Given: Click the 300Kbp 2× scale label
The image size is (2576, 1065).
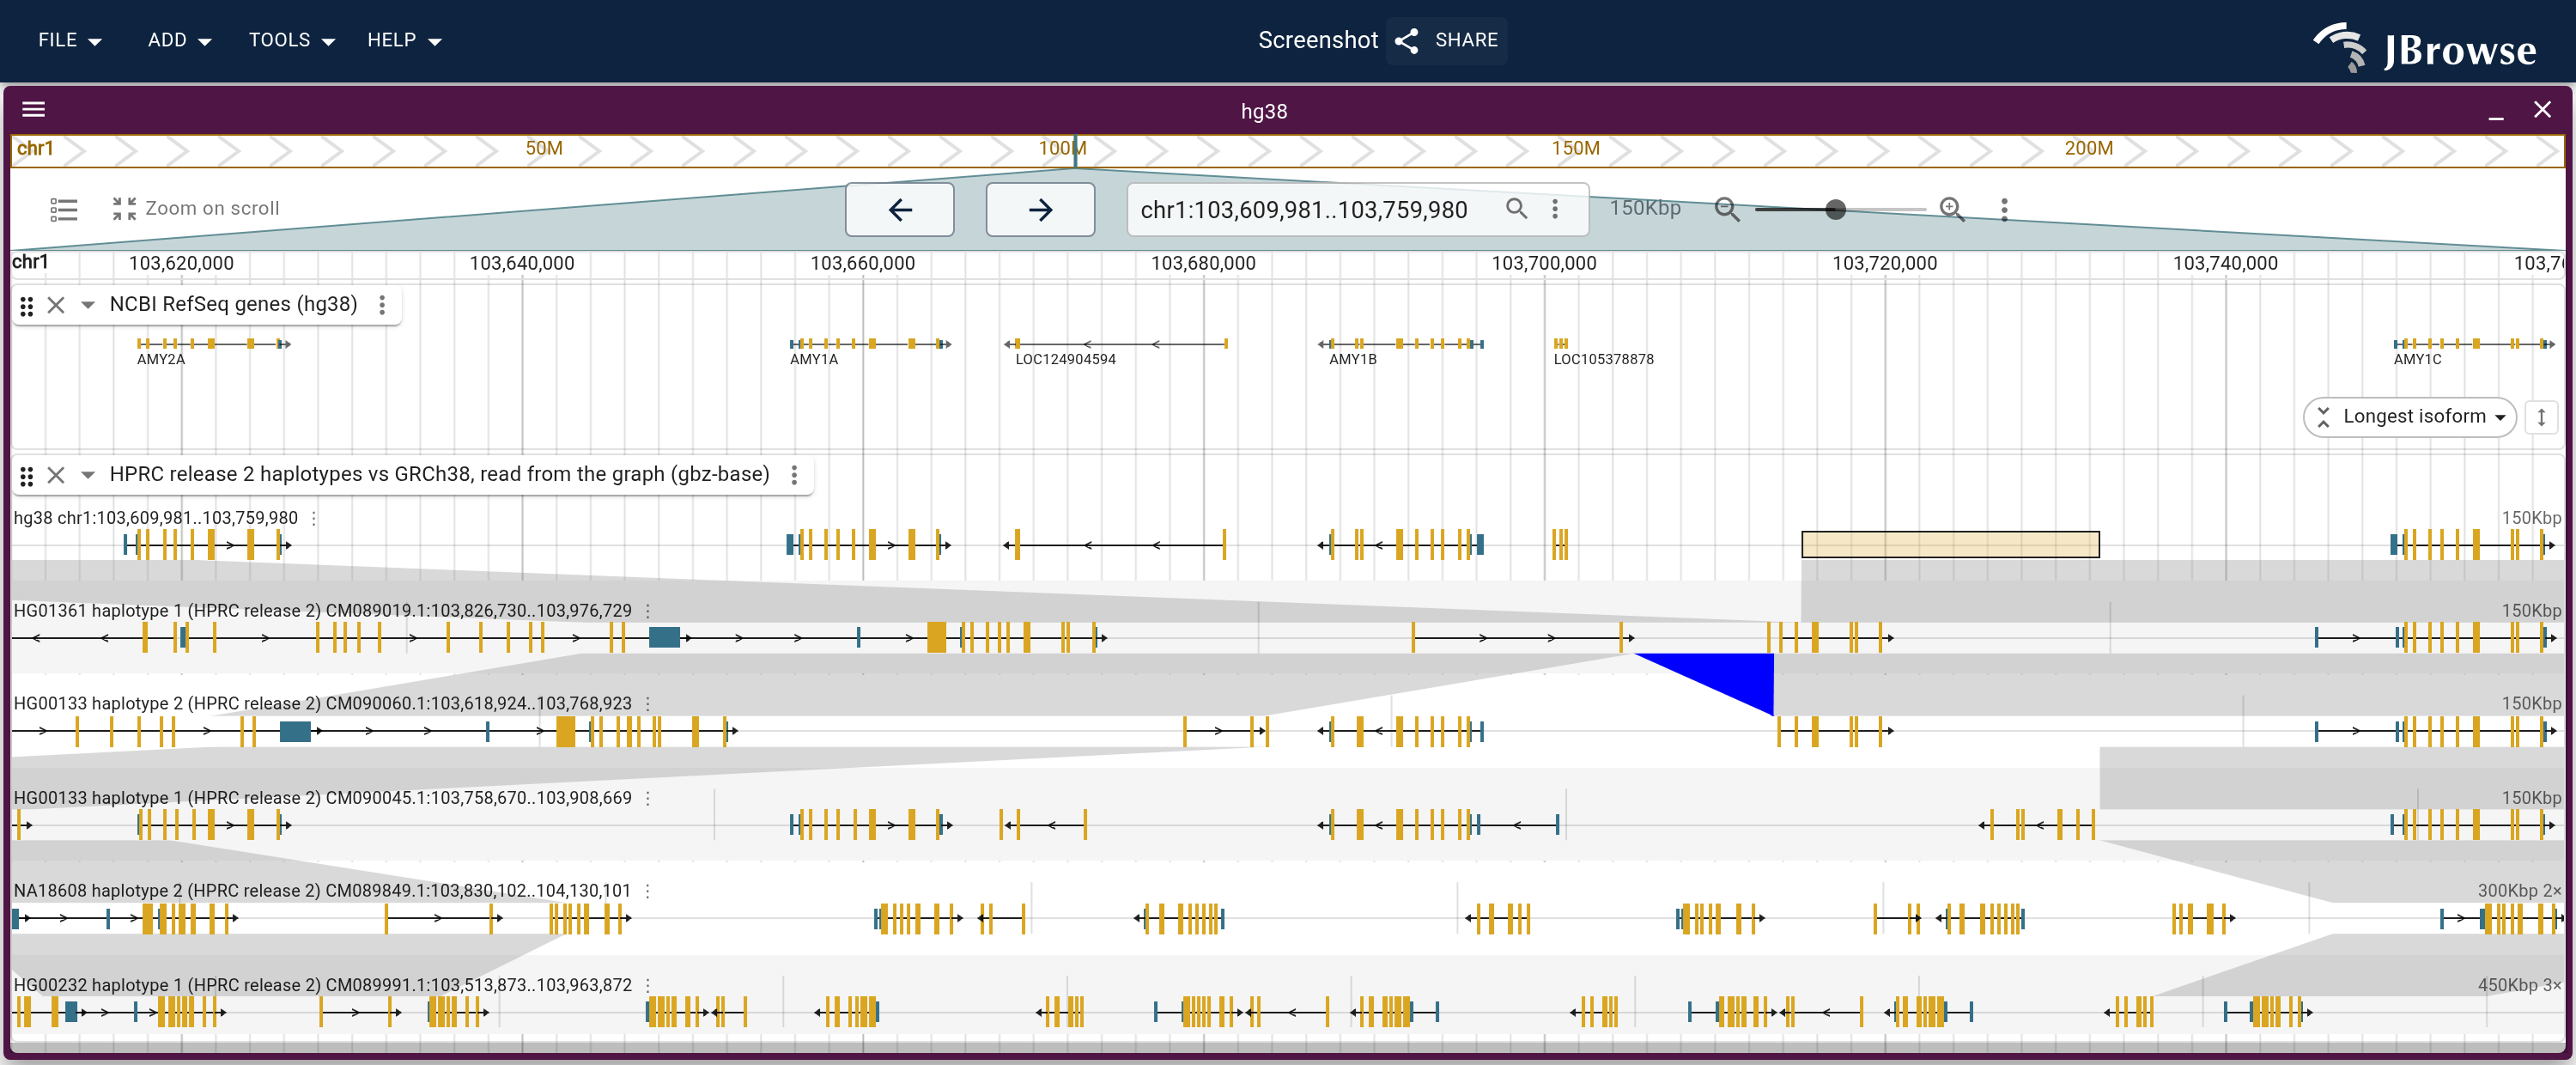Looking at the screenshot, I should click(x=2519, y=891).
